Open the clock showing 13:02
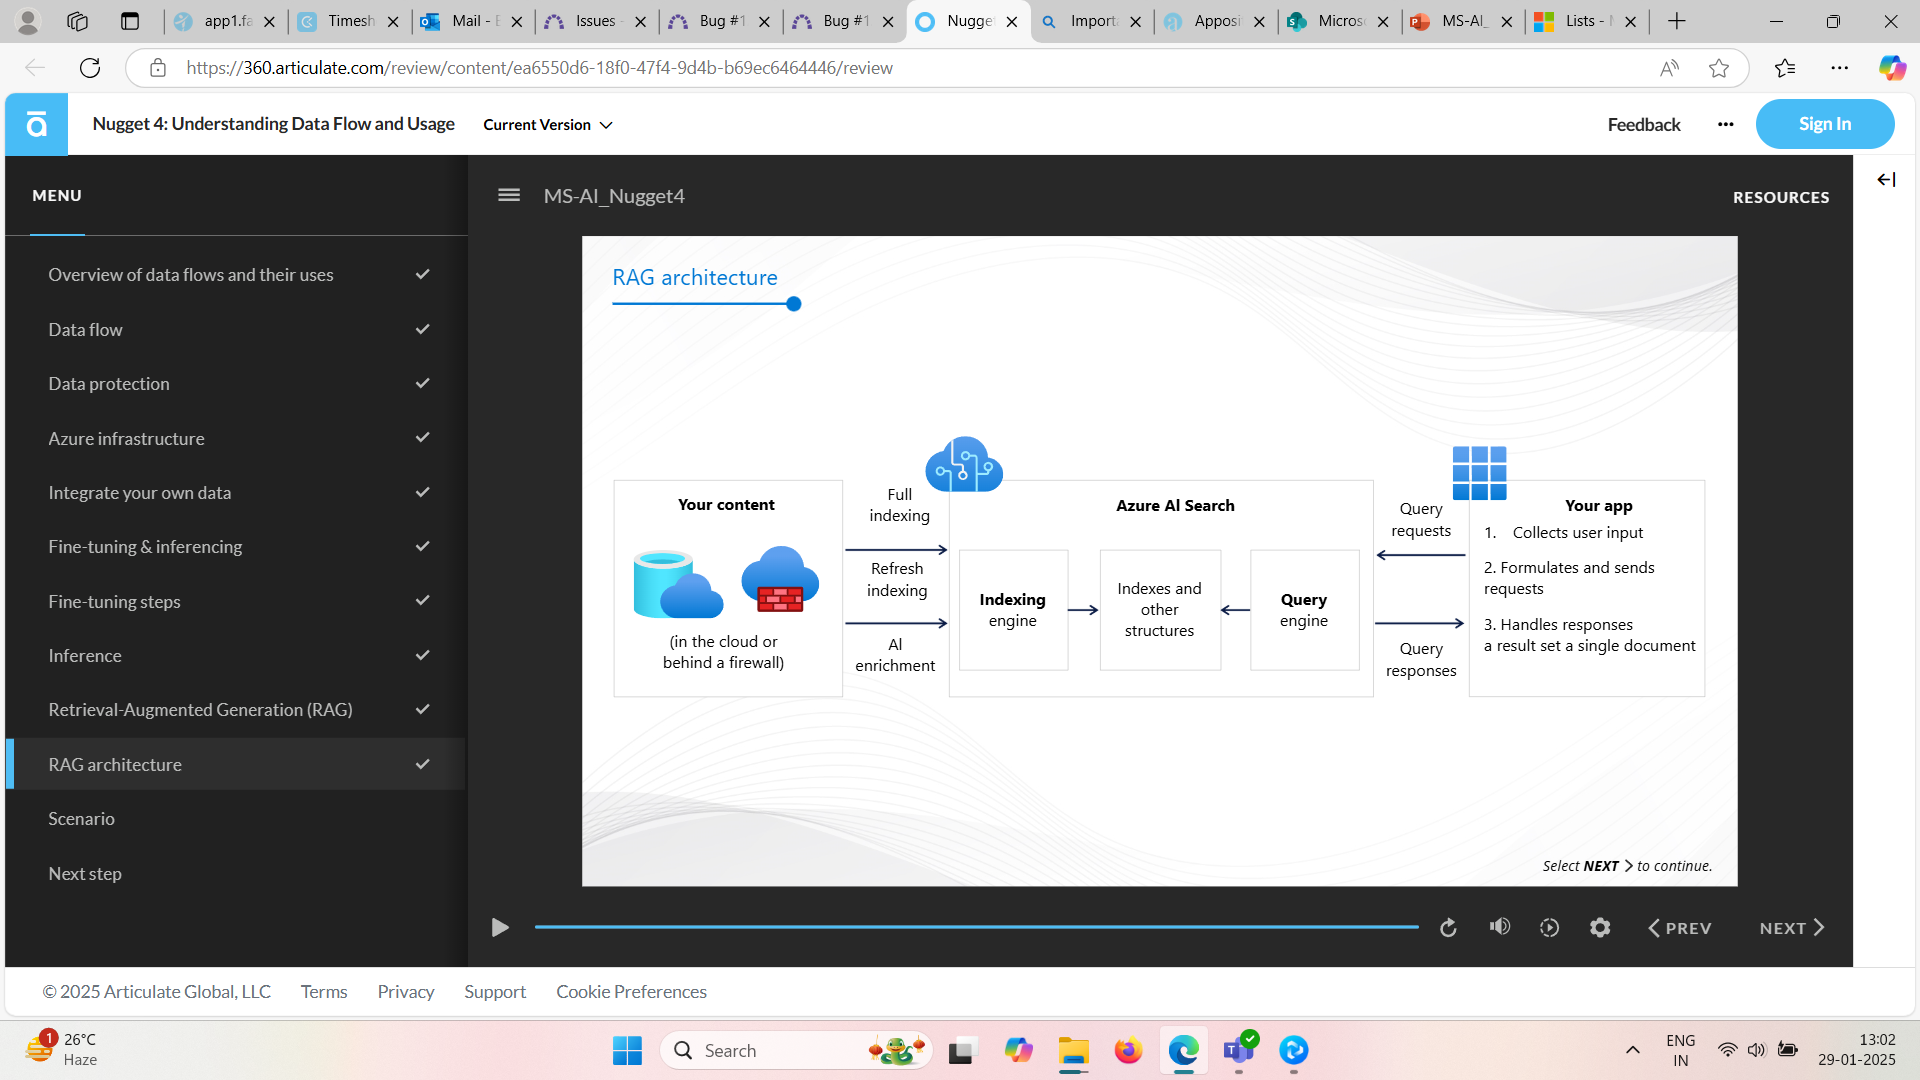Viewport: 1920px width, 1080px height. [x=1857, y=1050]
